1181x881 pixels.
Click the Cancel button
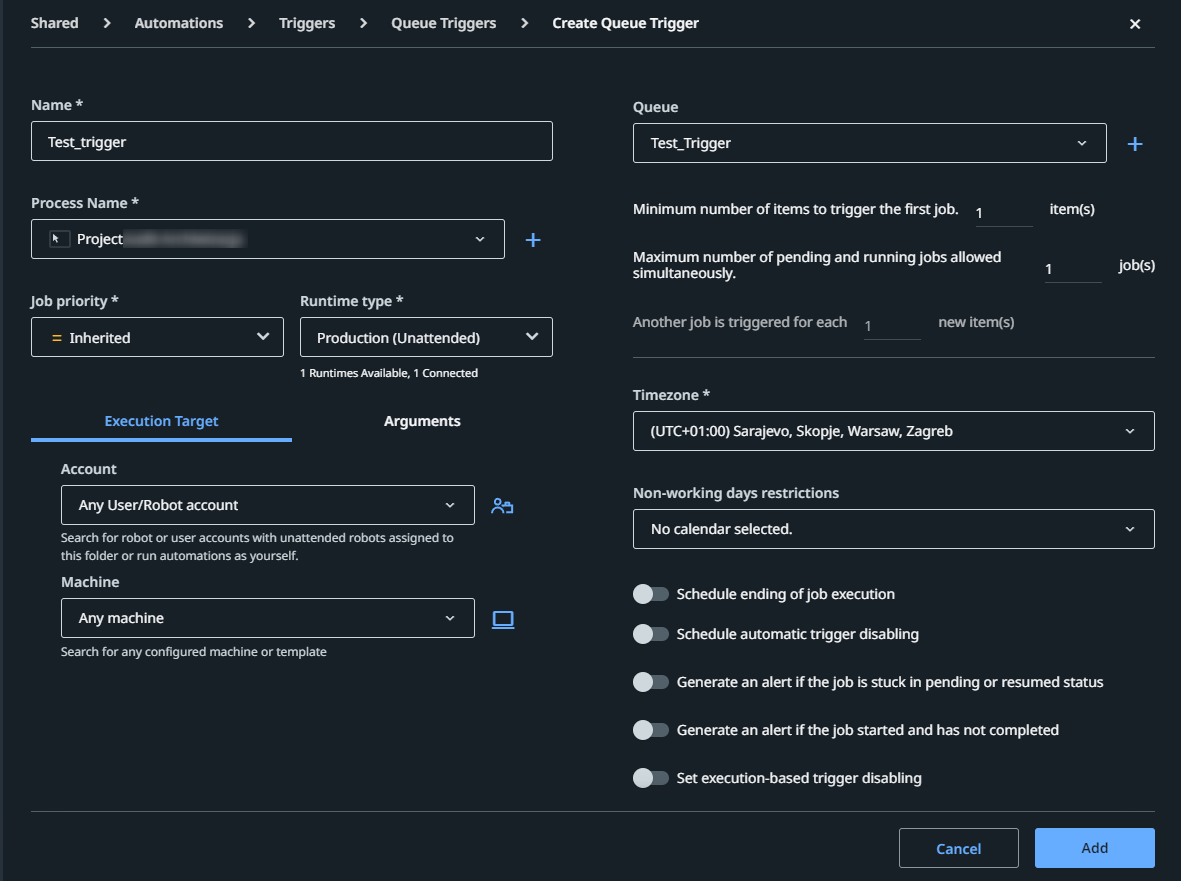(958, 848)
